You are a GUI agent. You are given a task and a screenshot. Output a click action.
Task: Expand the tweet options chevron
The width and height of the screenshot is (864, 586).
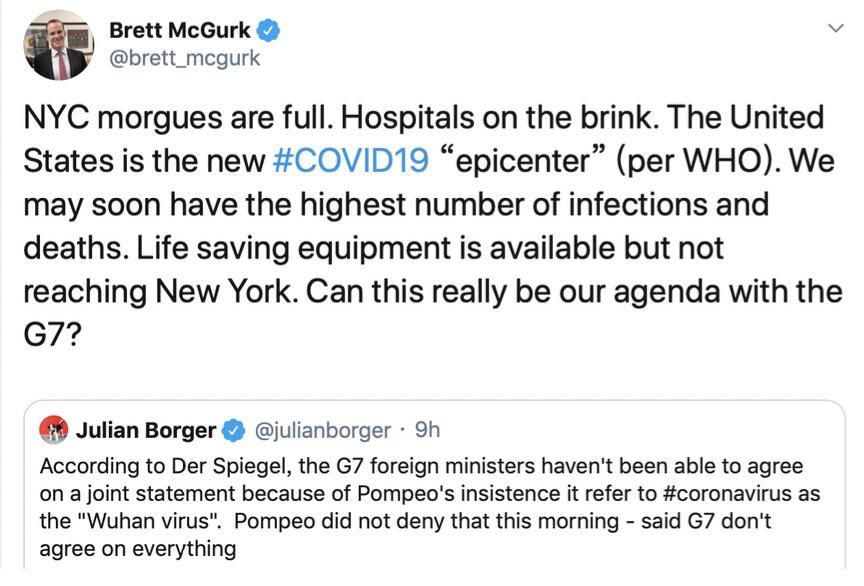point(836,28)
